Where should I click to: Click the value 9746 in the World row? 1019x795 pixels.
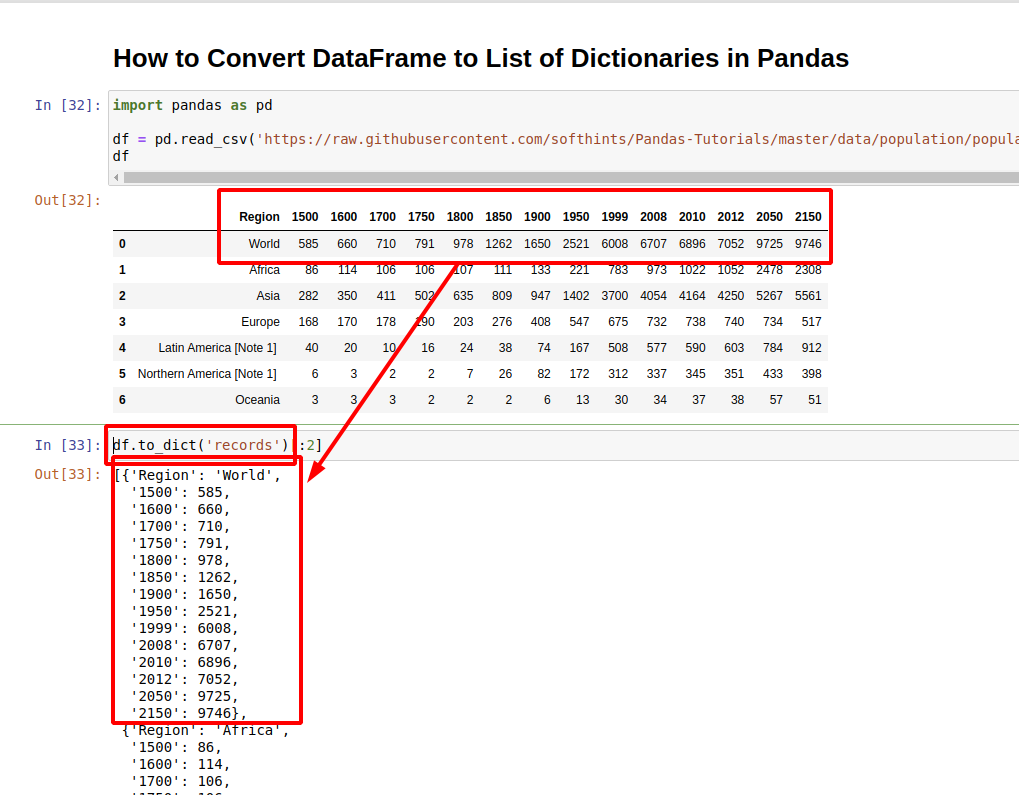click(x=807, y=243)
